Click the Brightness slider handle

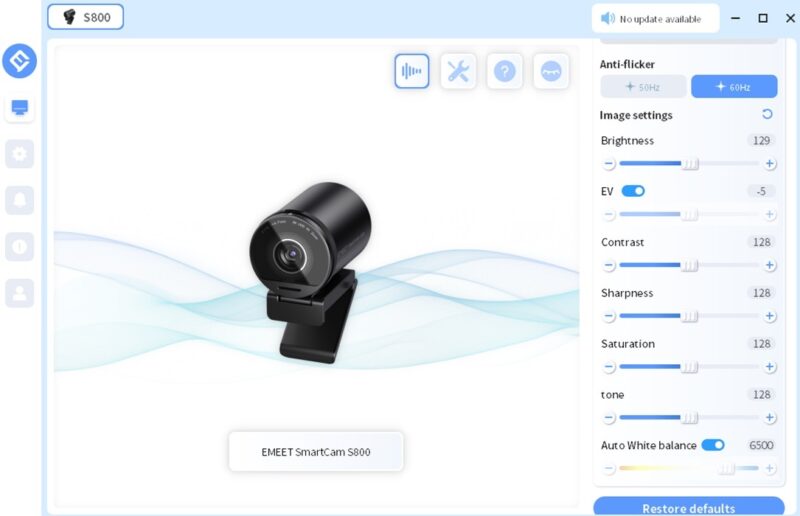coord(690,164)
